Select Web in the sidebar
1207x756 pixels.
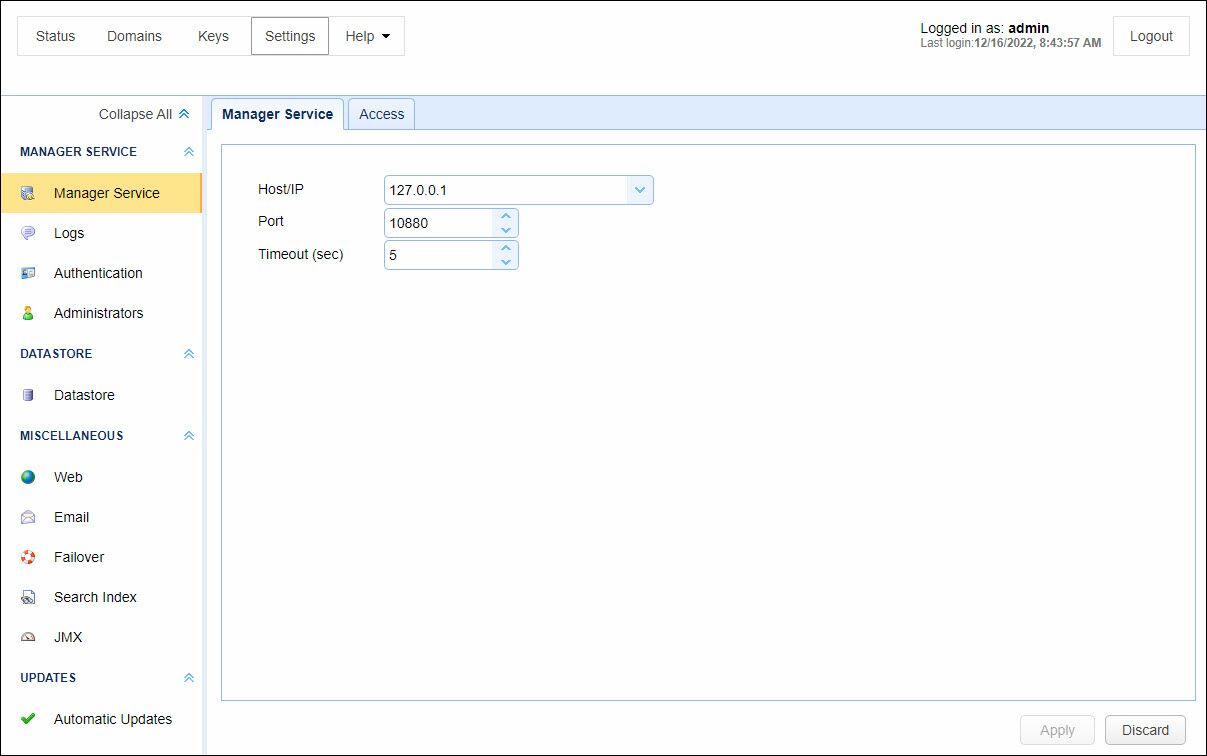(101, 477)
